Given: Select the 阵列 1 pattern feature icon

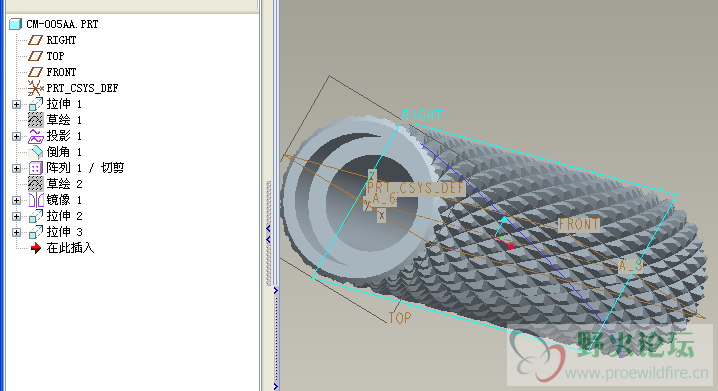Looking at the screenshot, I should (x=35, y=168).
